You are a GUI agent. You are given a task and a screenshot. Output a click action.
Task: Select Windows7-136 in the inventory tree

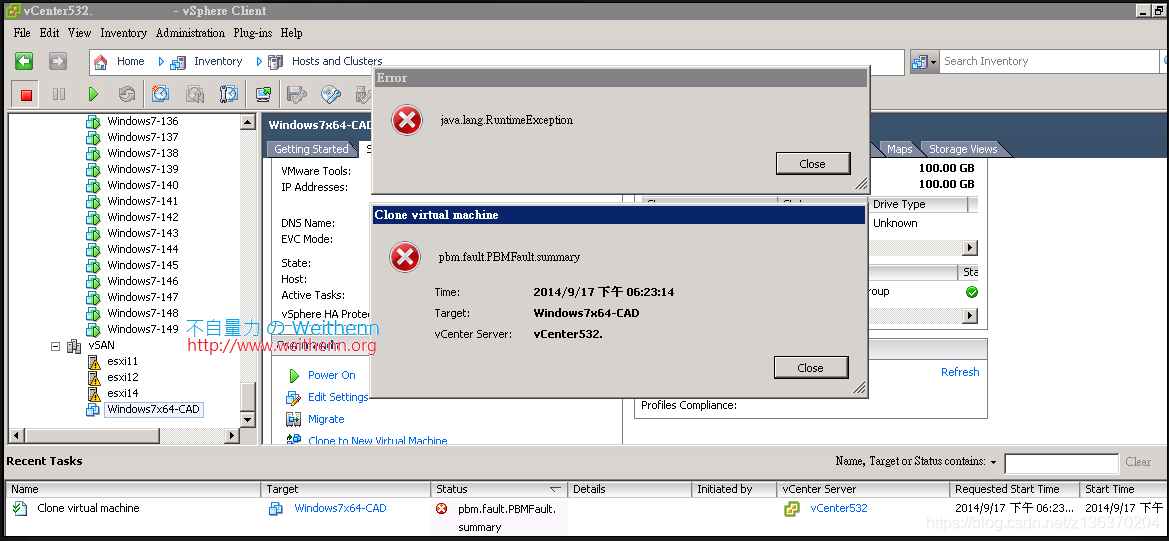point(142,121)
